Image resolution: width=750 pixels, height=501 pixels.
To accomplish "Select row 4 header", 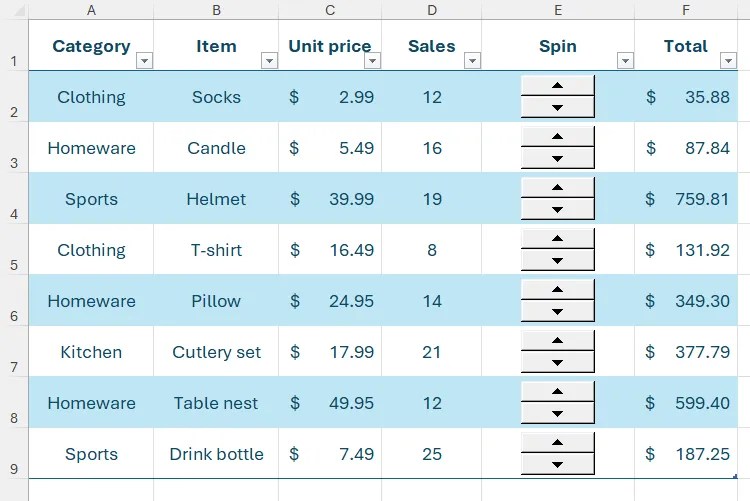I will (x=14, y=198).
